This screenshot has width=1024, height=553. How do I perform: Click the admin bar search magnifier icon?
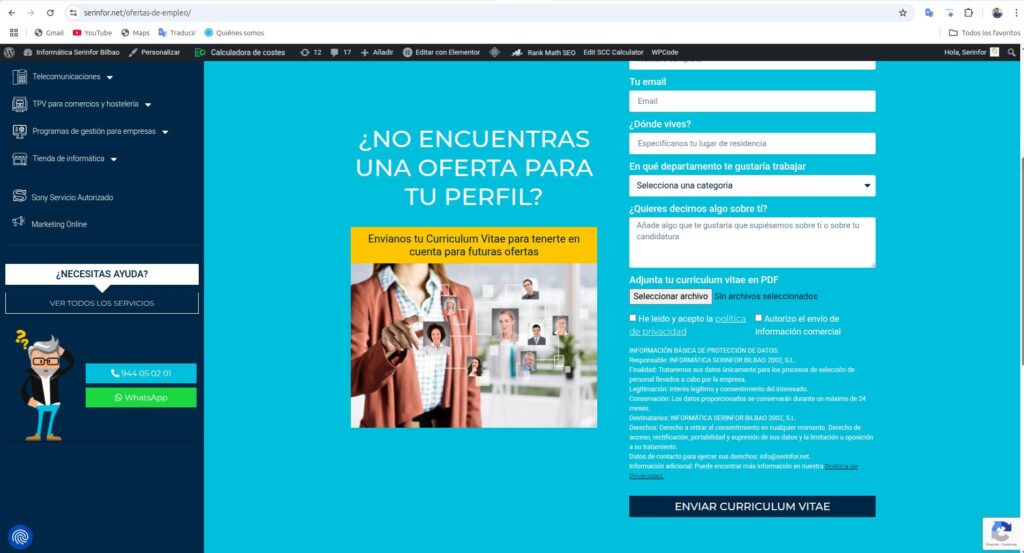[1012, 52]
